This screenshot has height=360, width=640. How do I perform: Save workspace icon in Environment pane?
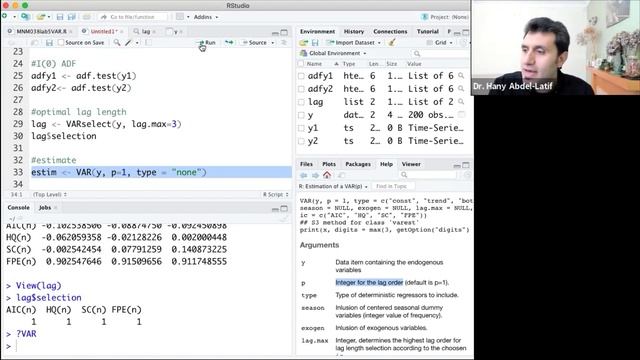(x=315, y=42)
